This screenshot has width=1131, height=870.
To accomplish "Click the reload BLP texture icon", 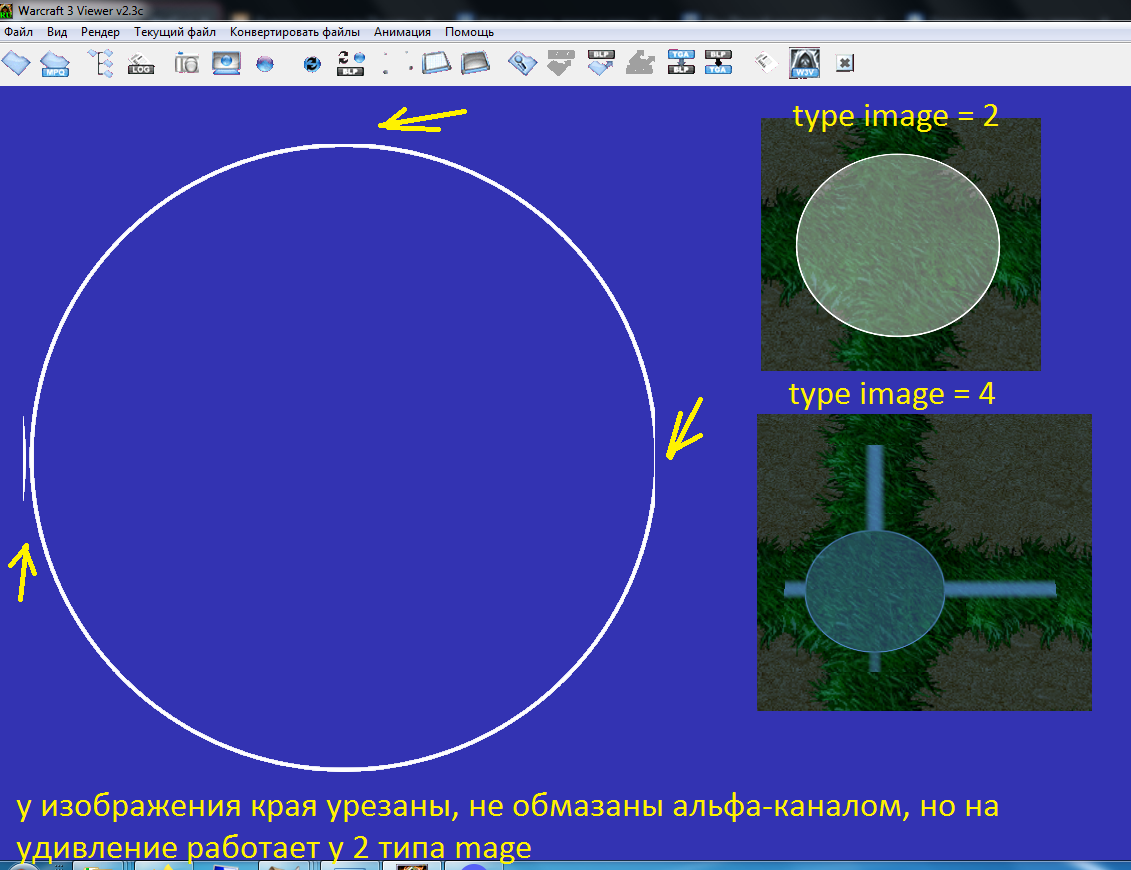I will (x=351, y=63).
